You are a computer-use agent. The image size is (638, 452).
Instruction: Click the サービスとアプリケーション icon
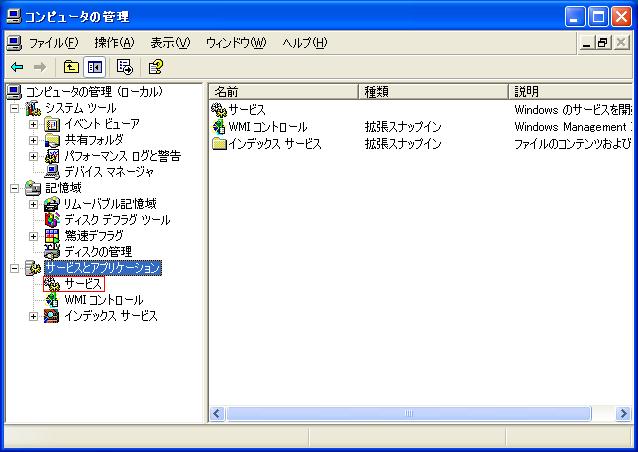point(33,268)
